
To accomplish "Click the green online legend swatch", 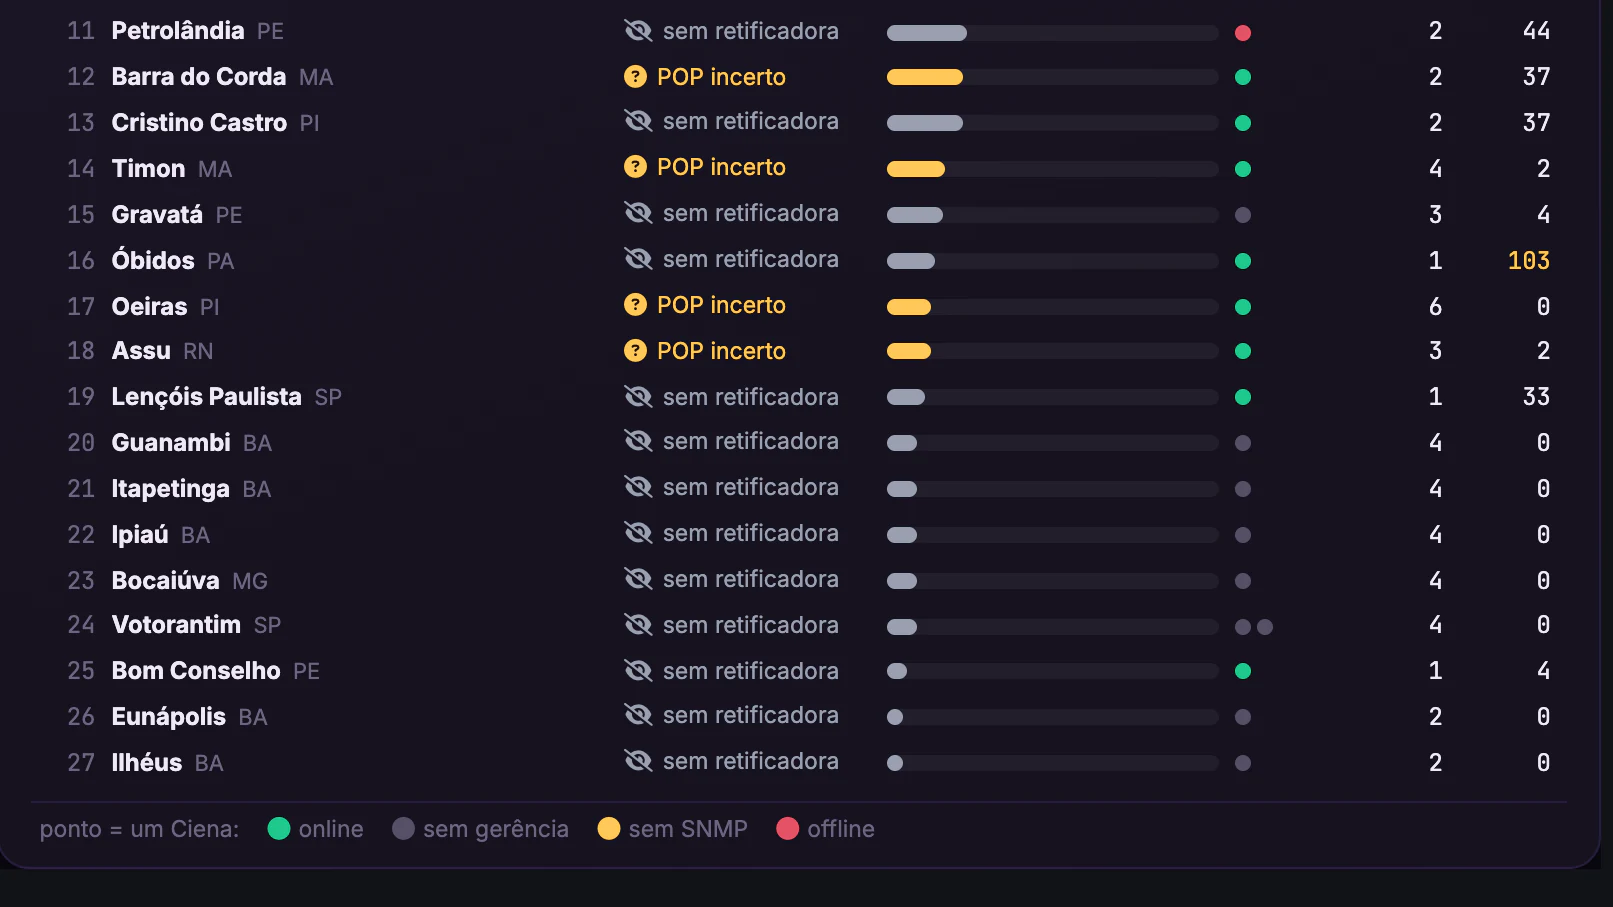I will [279, 829].
